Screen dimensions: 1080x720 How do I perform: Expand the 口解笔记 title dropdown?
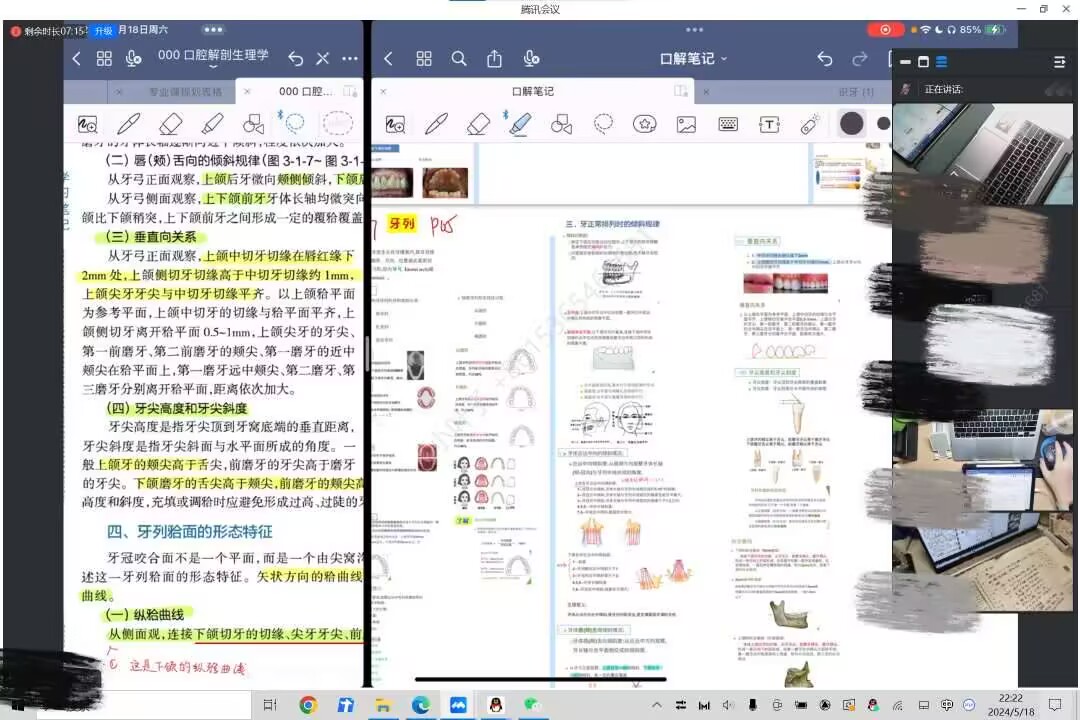(722, 59)
